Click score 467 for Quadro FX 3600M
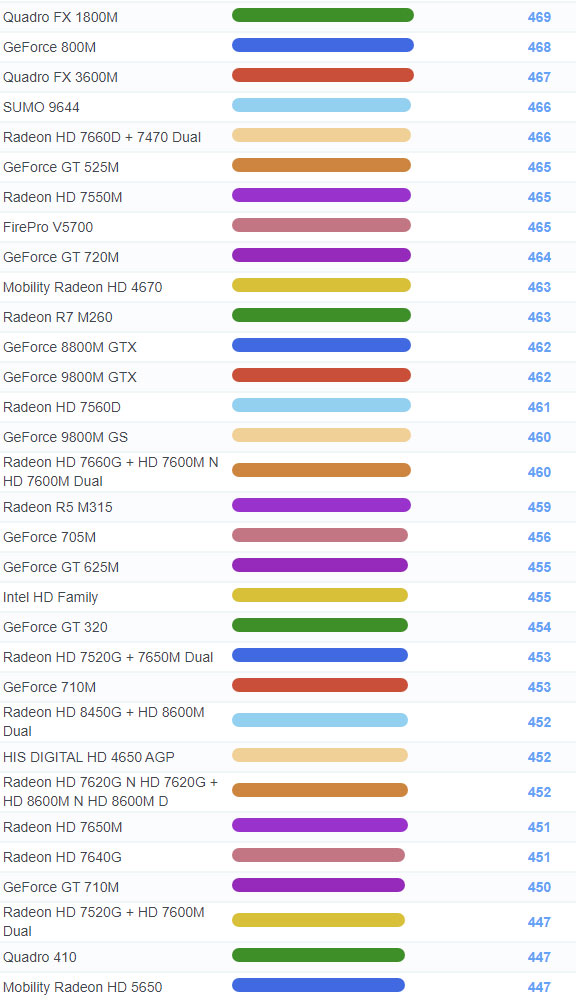Viewport: 576px width, 1000px height. 539,77
